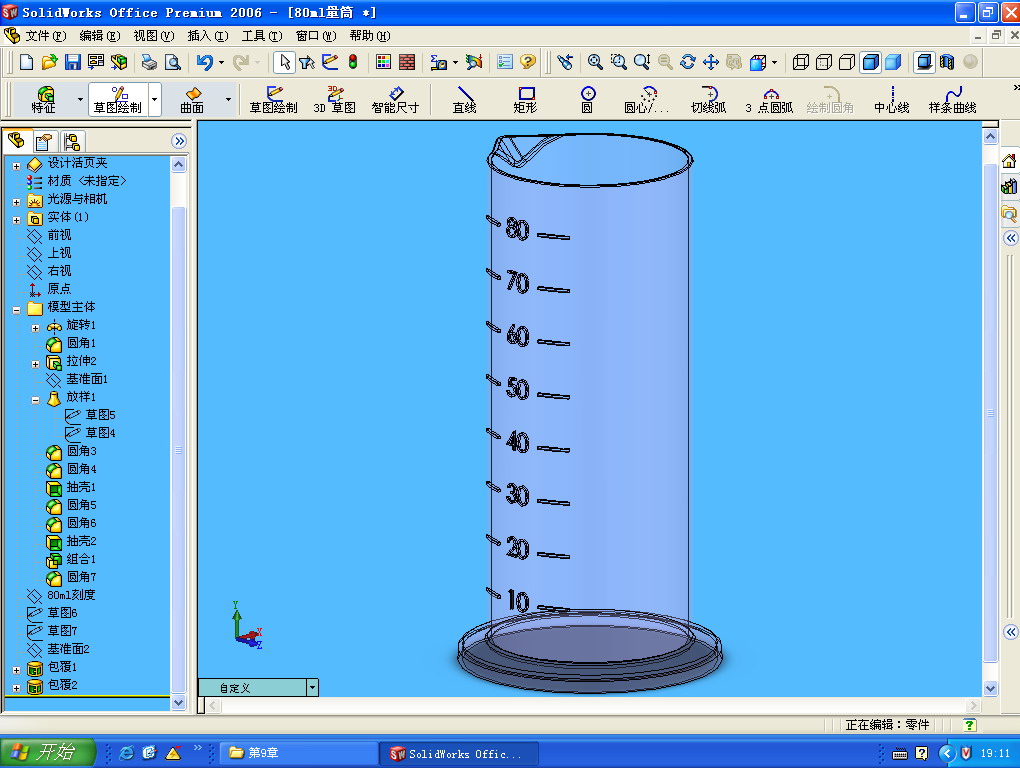The height and width of the screenshot is (768, 1020).
Task: Click viewport vertical scrollbar down arrow
Action: click(x=990, y=688)
